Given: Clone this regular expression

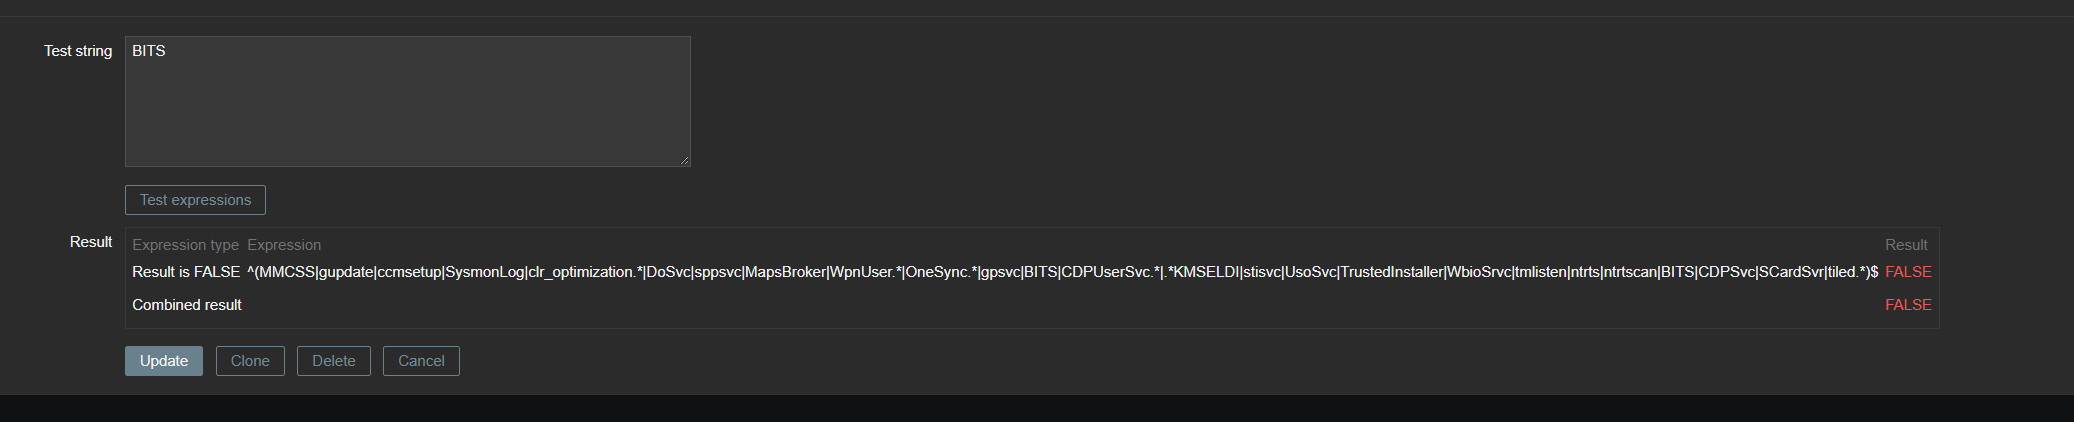Looking at the screenshot, I should pos(250,361).
